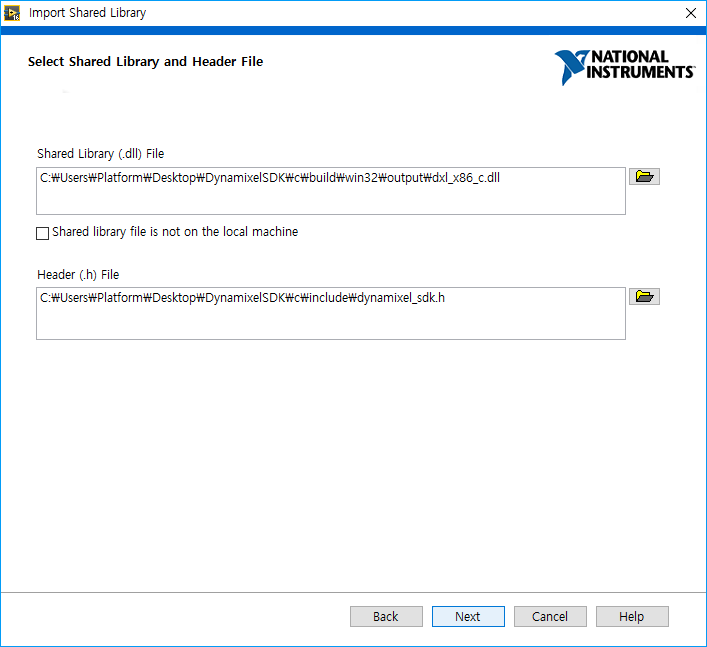Image resolution: width=707 pixels, height=647 pixels.
Task: Click the NATIONAL INSTRUMENTS wordmark text
Action: [640, 65]
